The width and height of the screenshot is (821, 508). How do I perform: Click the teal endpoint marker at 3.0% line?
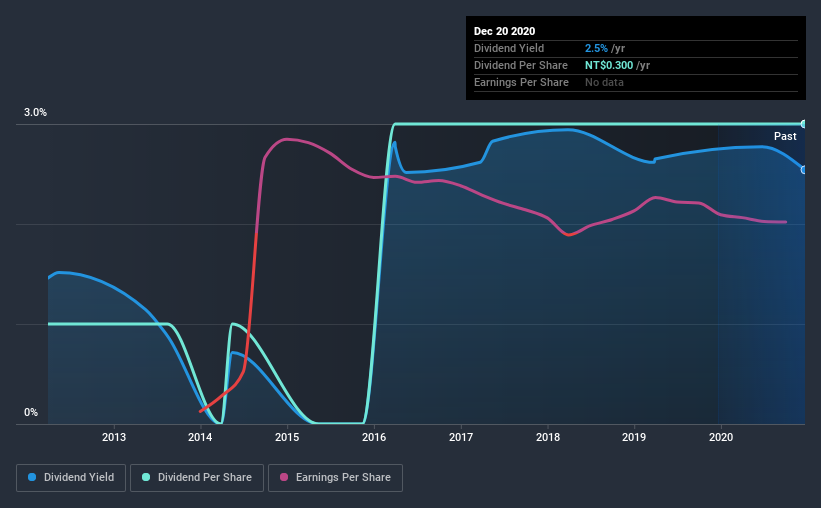point(803,124)
